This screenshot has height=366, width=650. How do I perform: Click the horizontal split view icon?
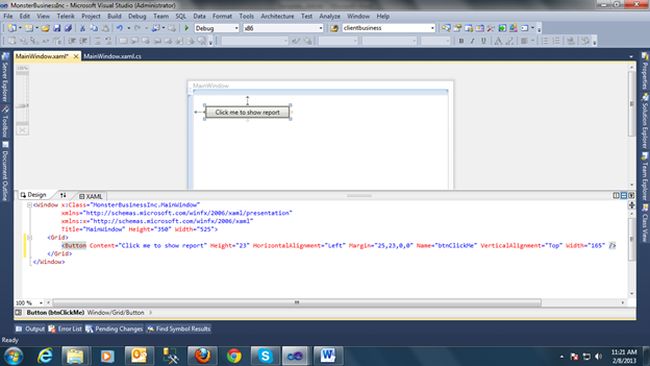click(623, 195)
